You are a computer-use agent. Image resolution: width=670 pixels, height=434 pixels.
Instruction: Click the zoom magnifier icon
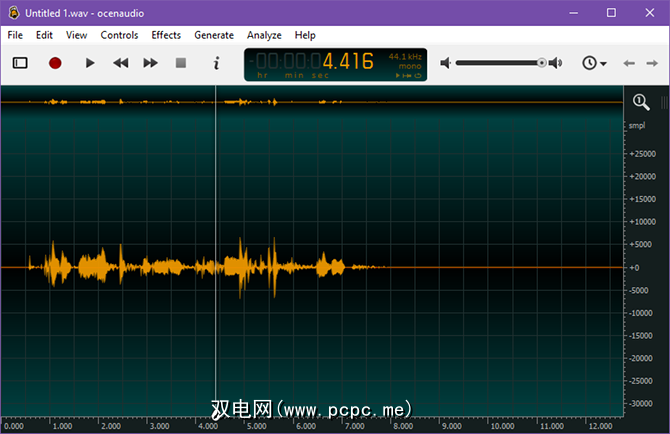point(641,102)
